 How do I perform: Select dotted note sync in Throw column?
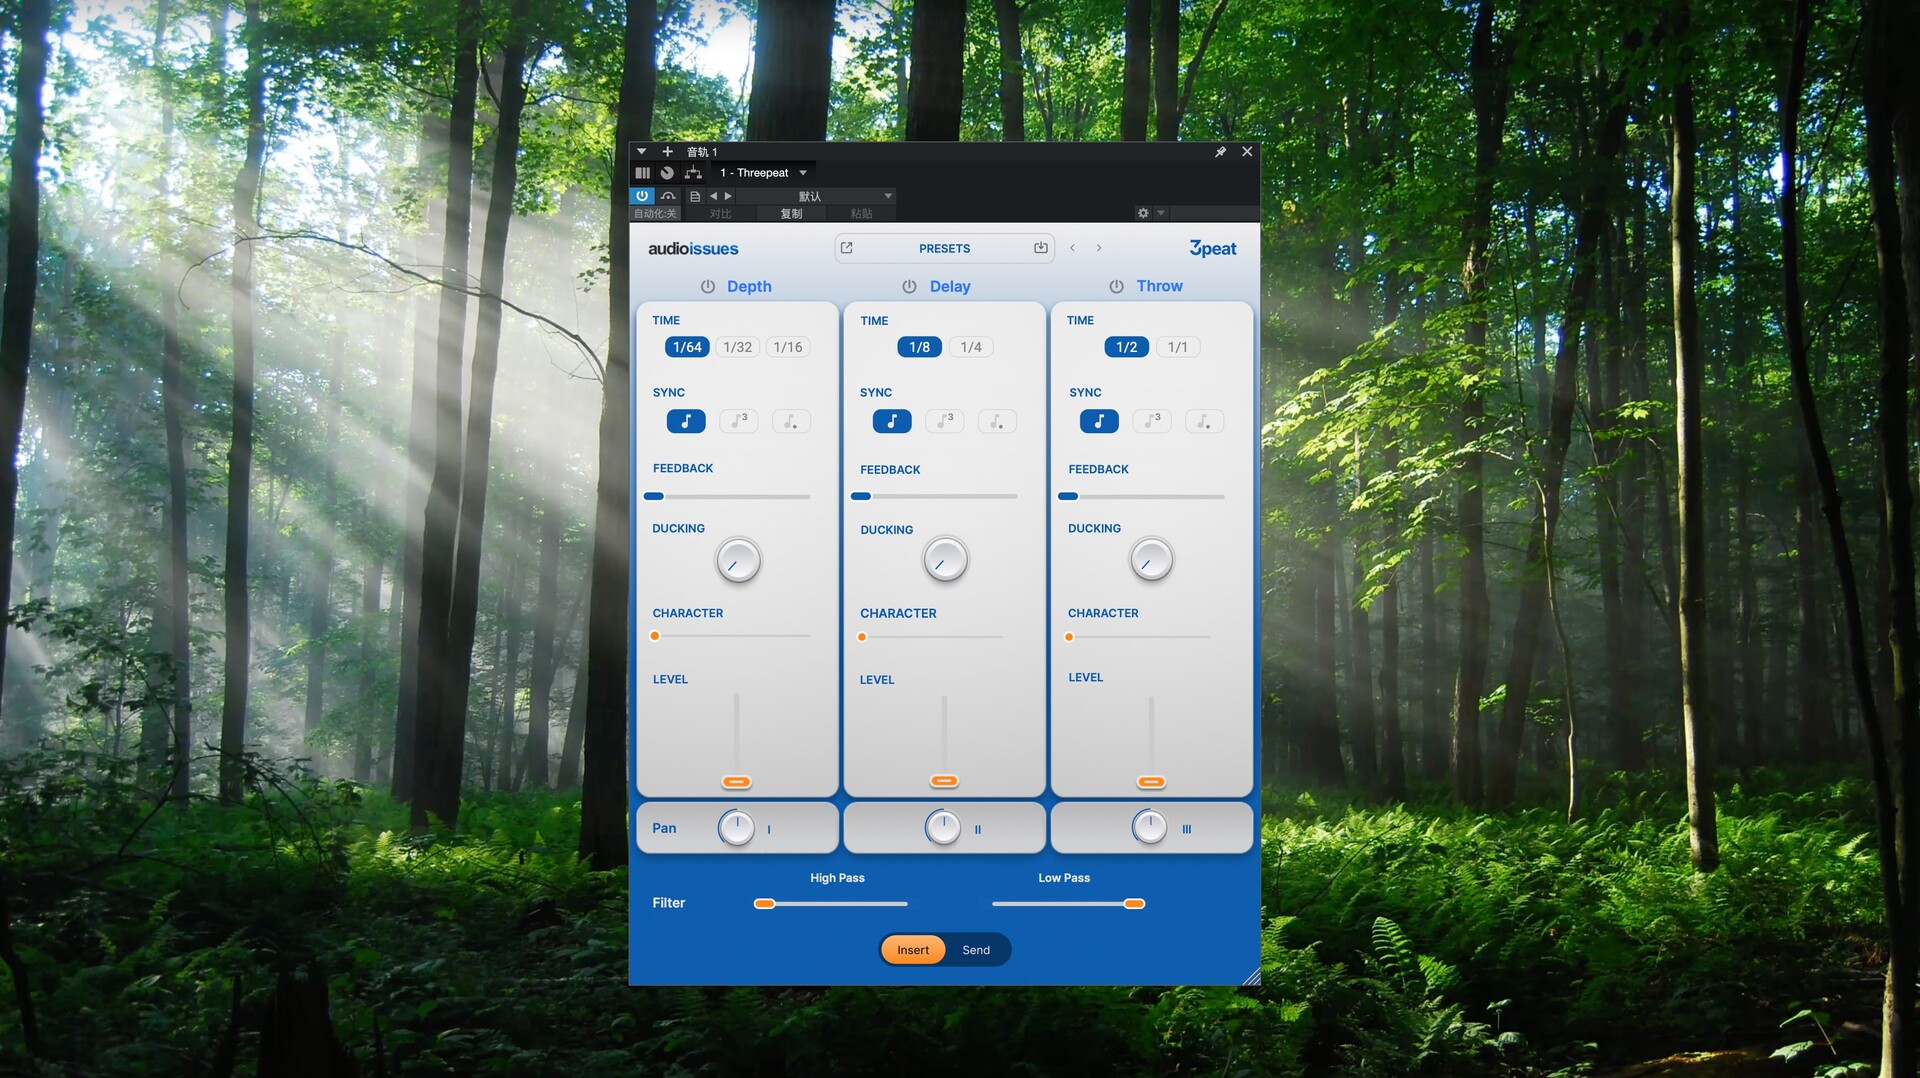coord(1203,421)
